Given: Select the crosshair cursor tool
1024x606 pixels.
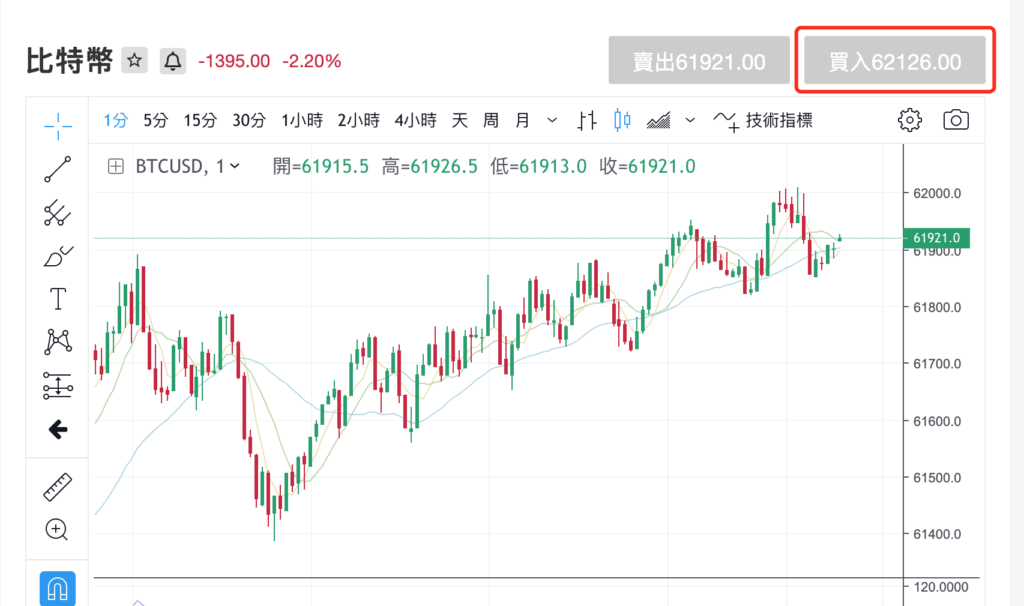Looking at the screenshot, I should coord(58,122).
